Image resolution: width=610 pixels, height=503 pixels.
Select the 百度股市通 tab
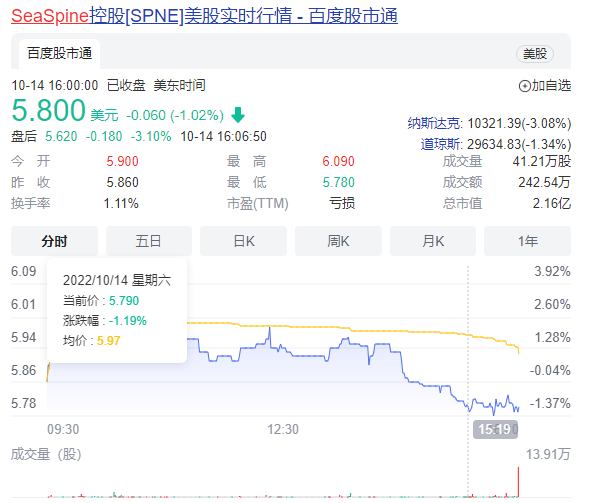click(x=60, y=53)
